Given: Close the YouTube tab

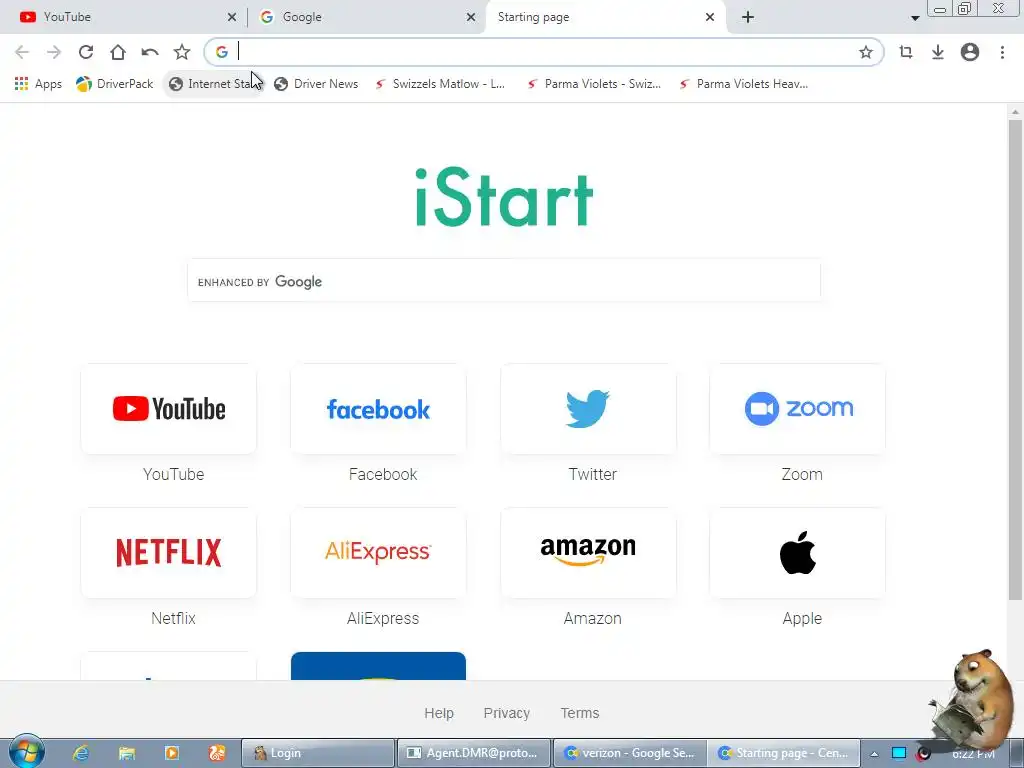Looking at the screenshot, I should (x=231, y=17).
